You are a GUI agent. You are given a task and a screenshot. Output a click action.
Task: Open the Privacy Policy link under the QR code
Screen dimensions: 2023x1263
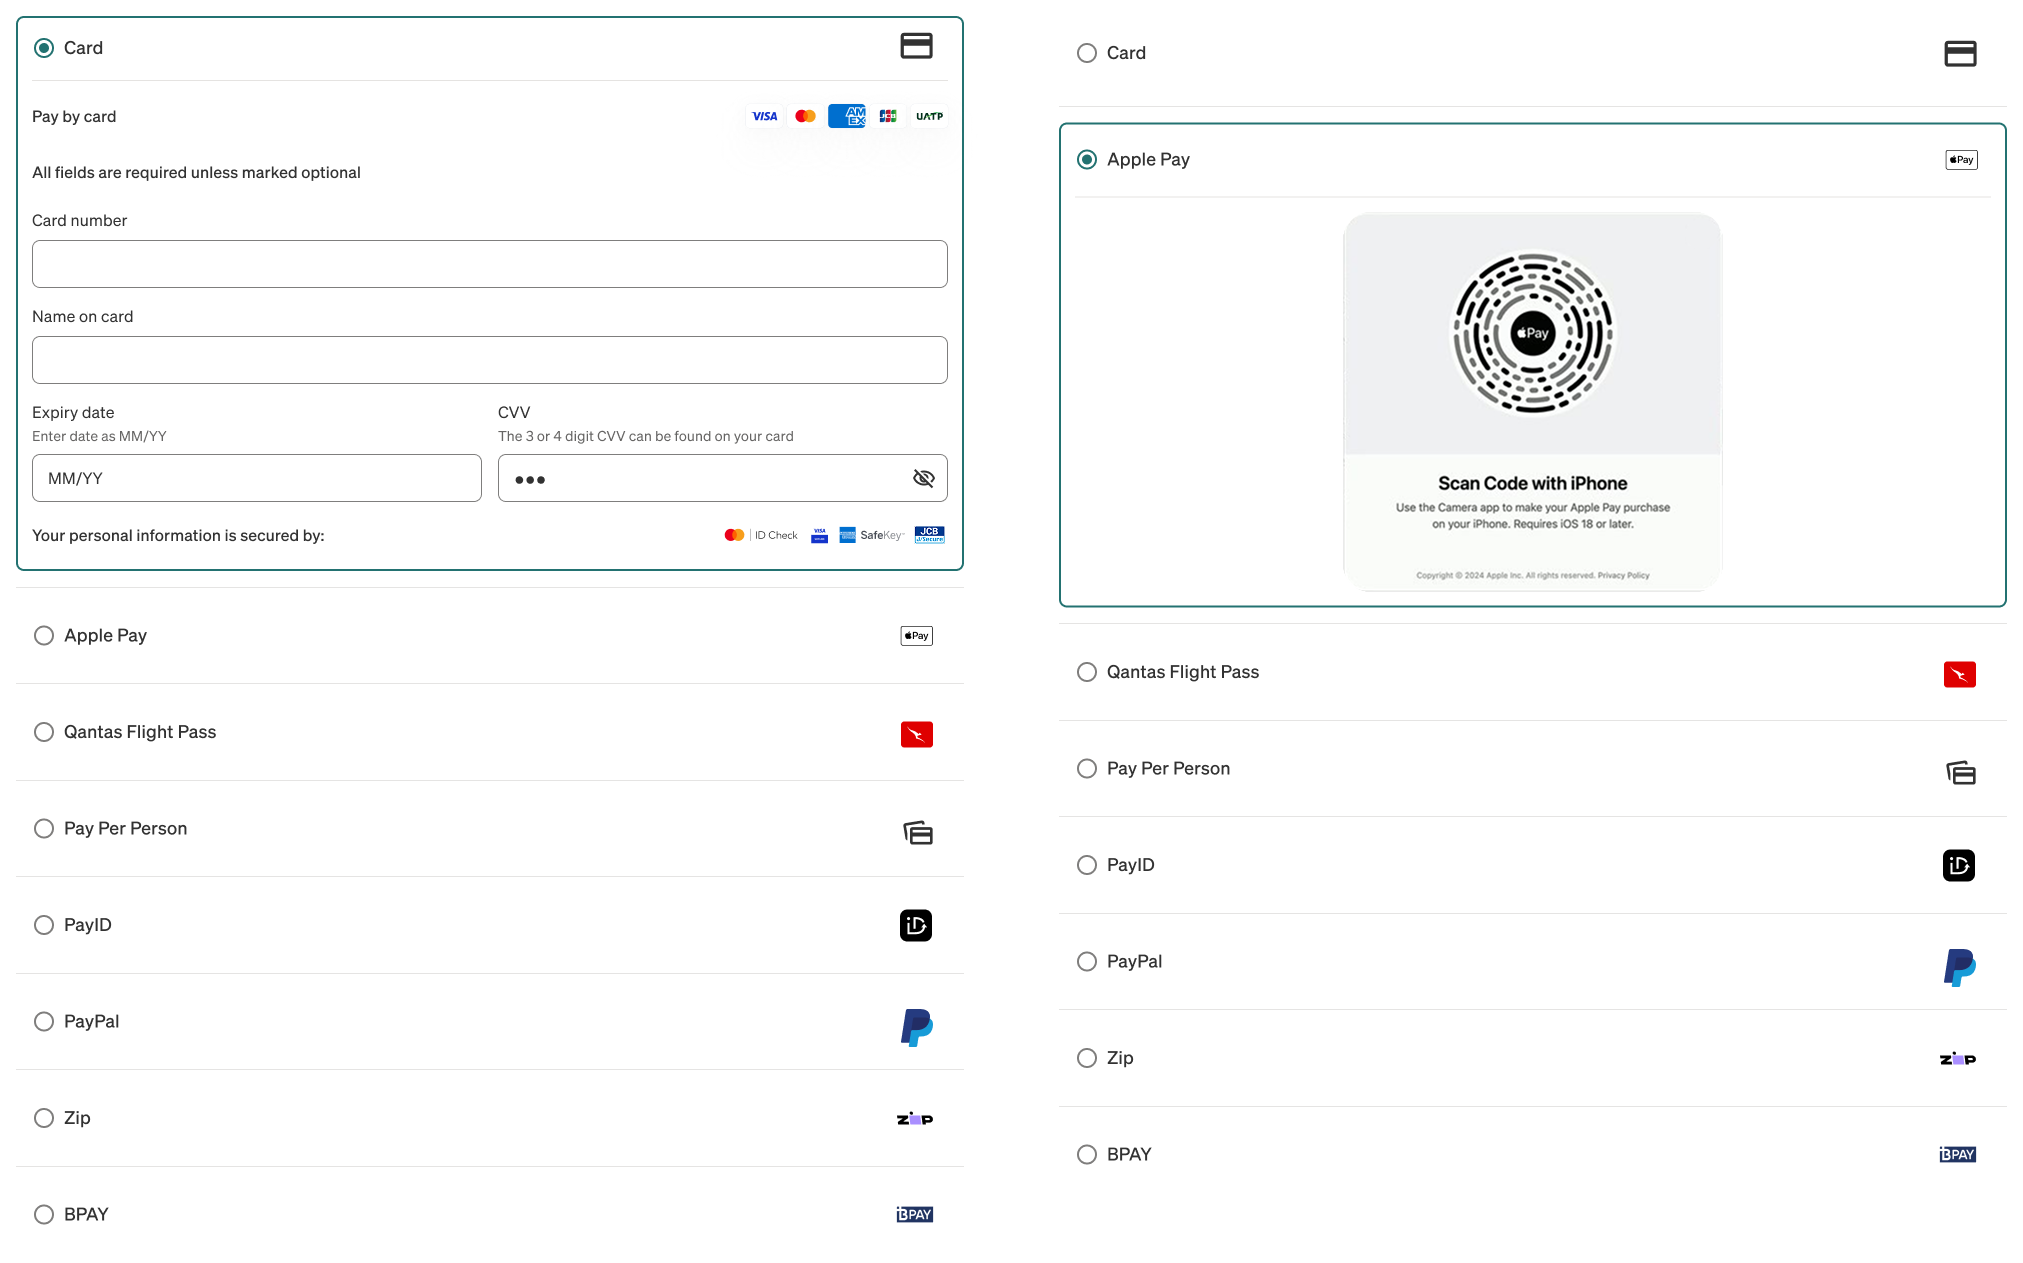[x=1624, y=575]
